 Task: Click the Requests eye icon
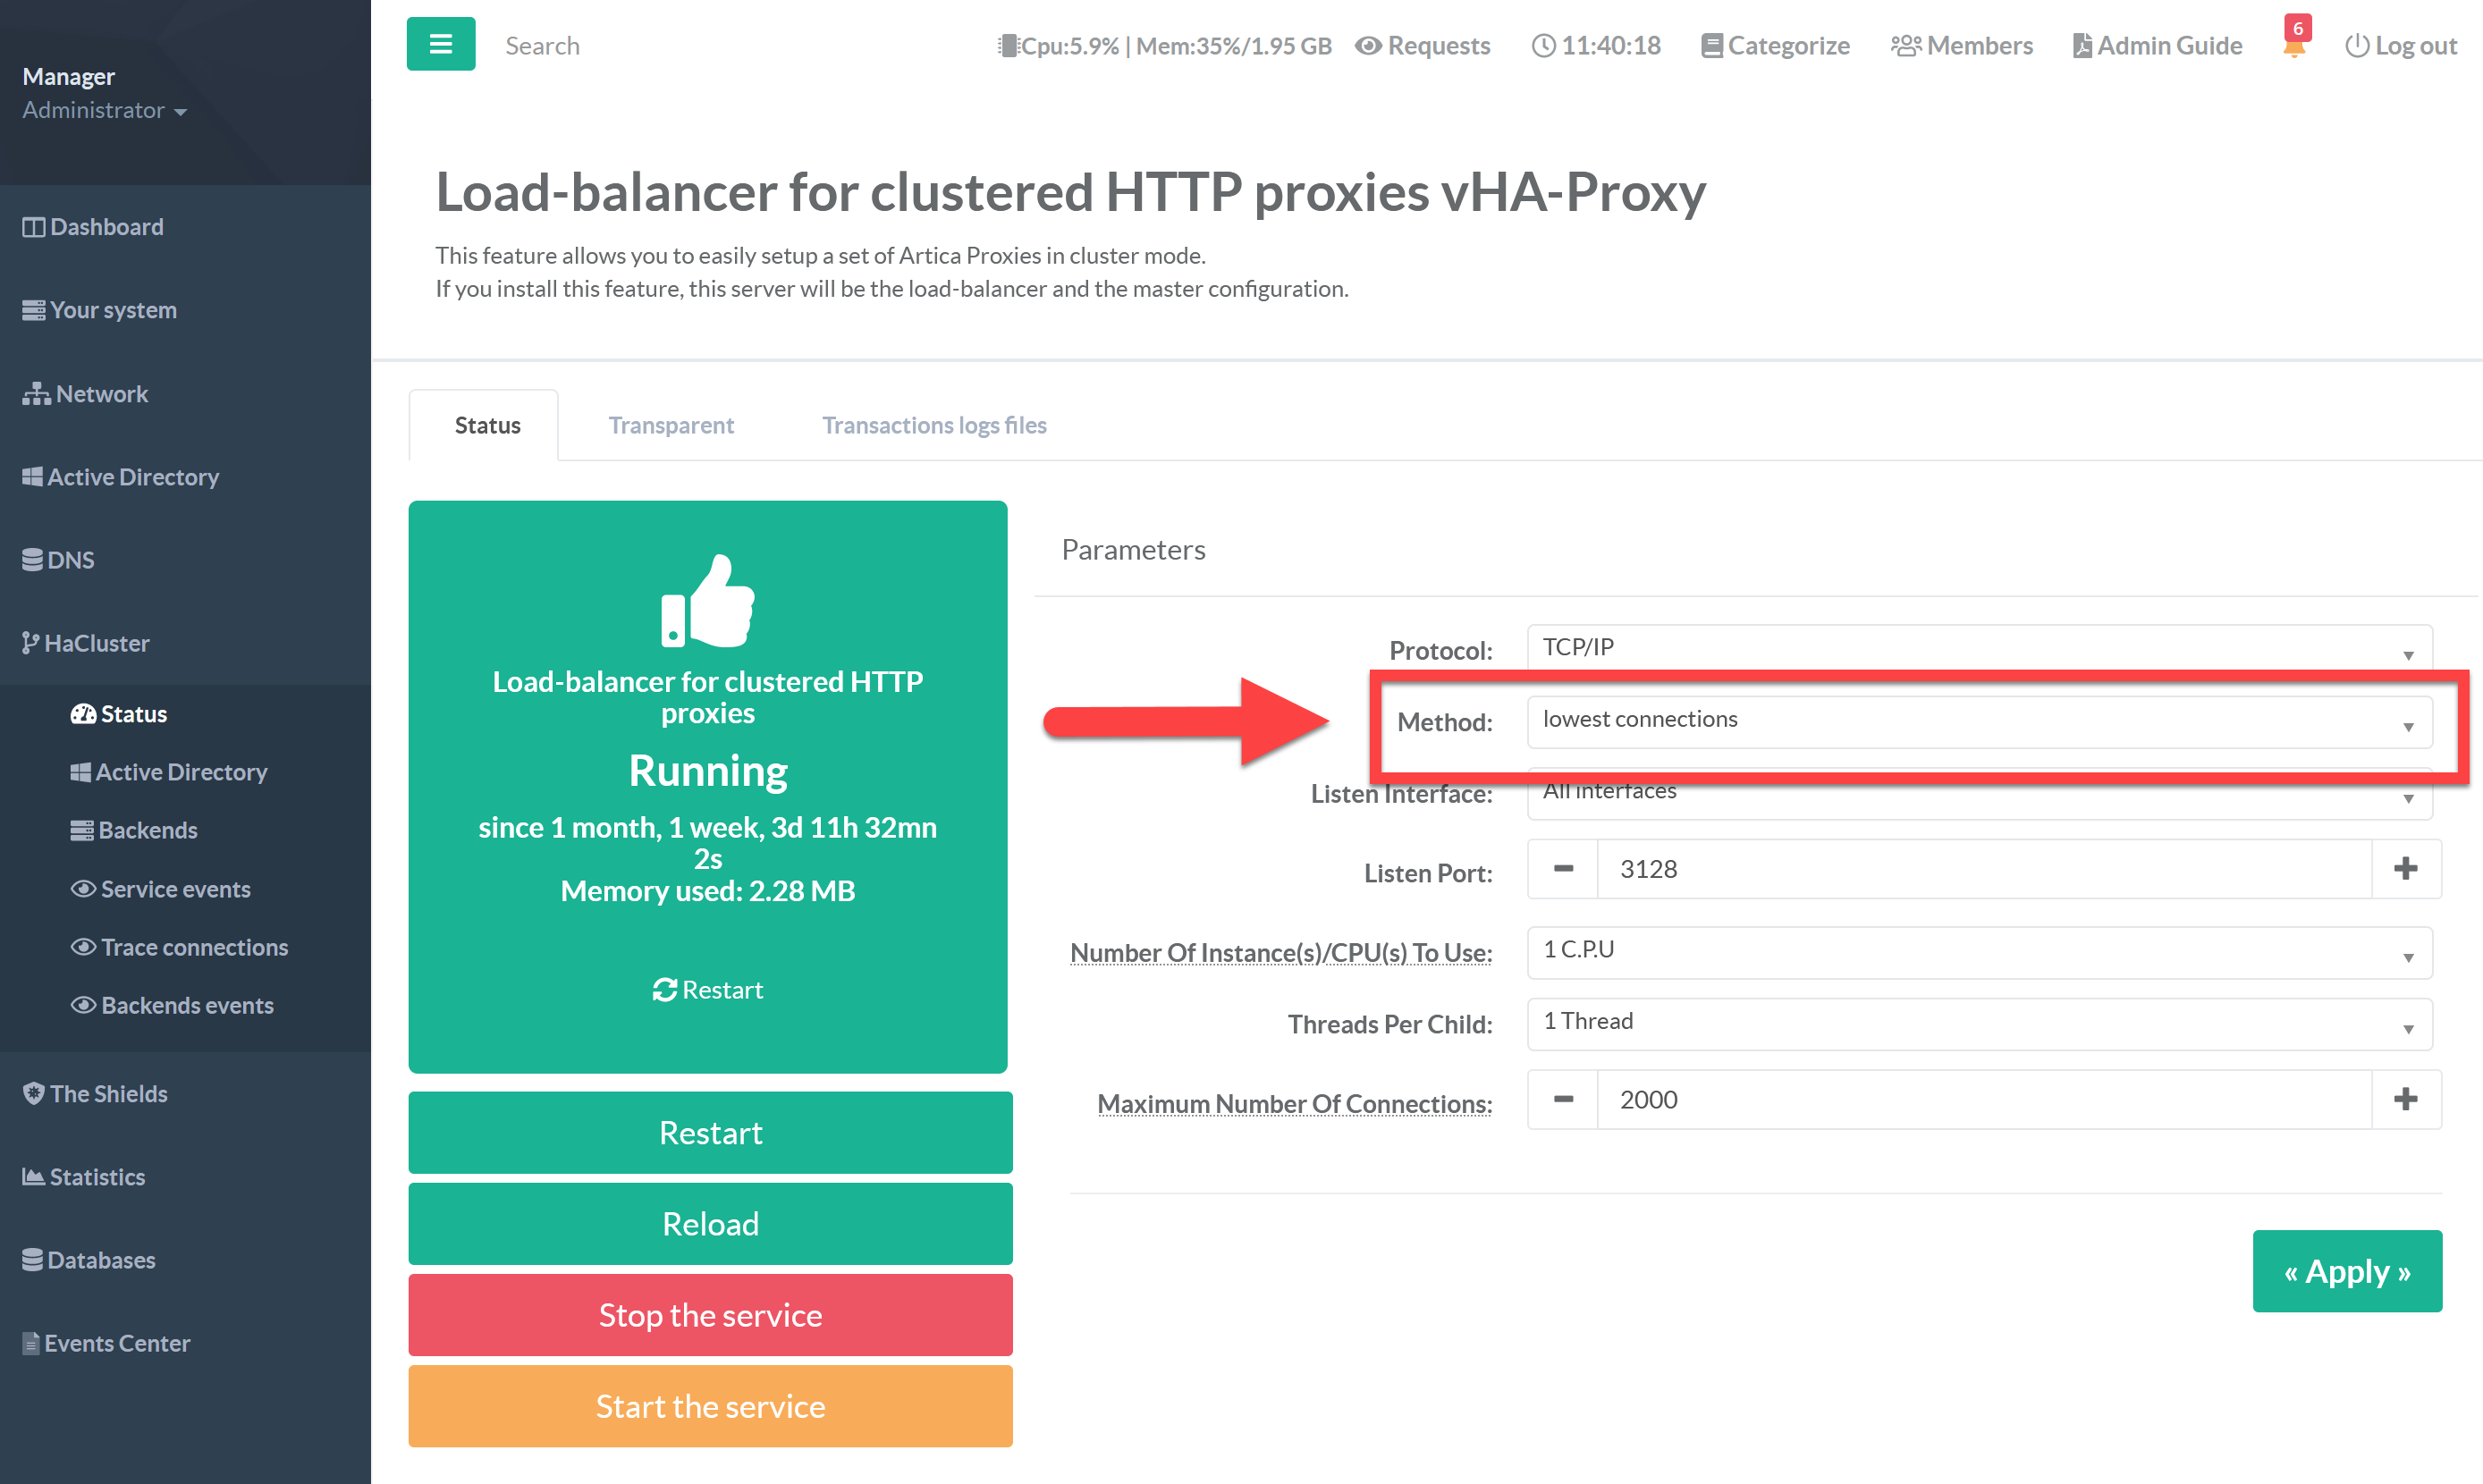(x=1368, y=46)
